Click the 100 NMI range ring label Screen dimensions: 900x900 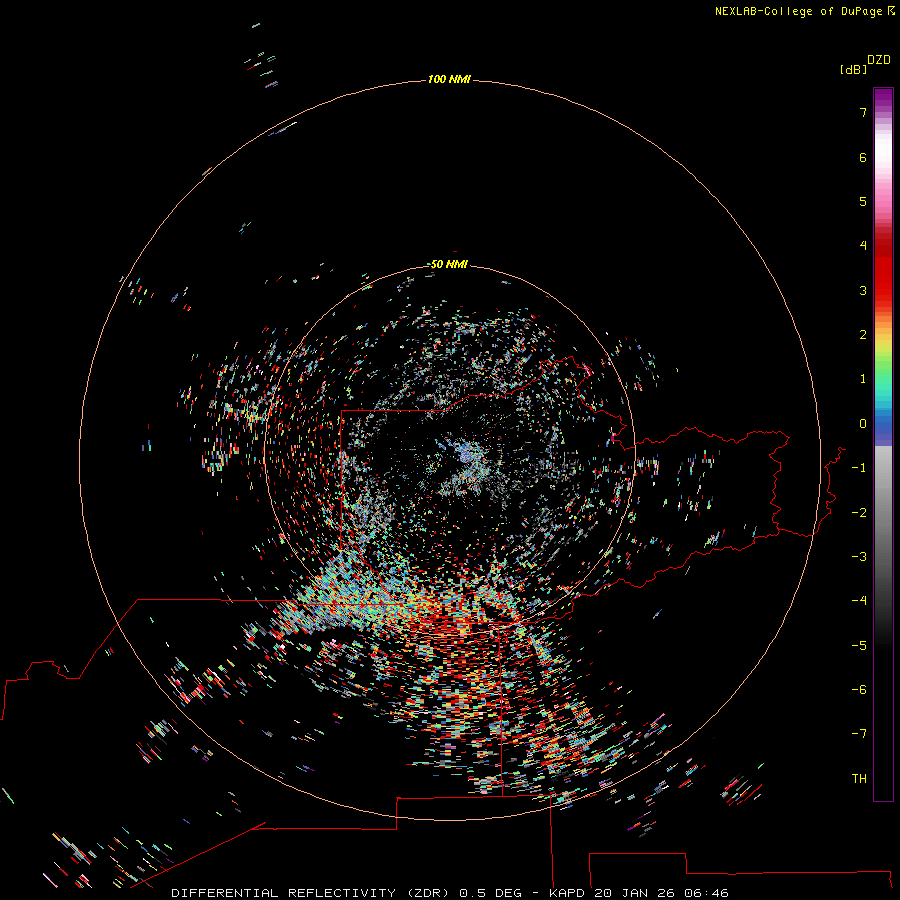coord(449,79)
